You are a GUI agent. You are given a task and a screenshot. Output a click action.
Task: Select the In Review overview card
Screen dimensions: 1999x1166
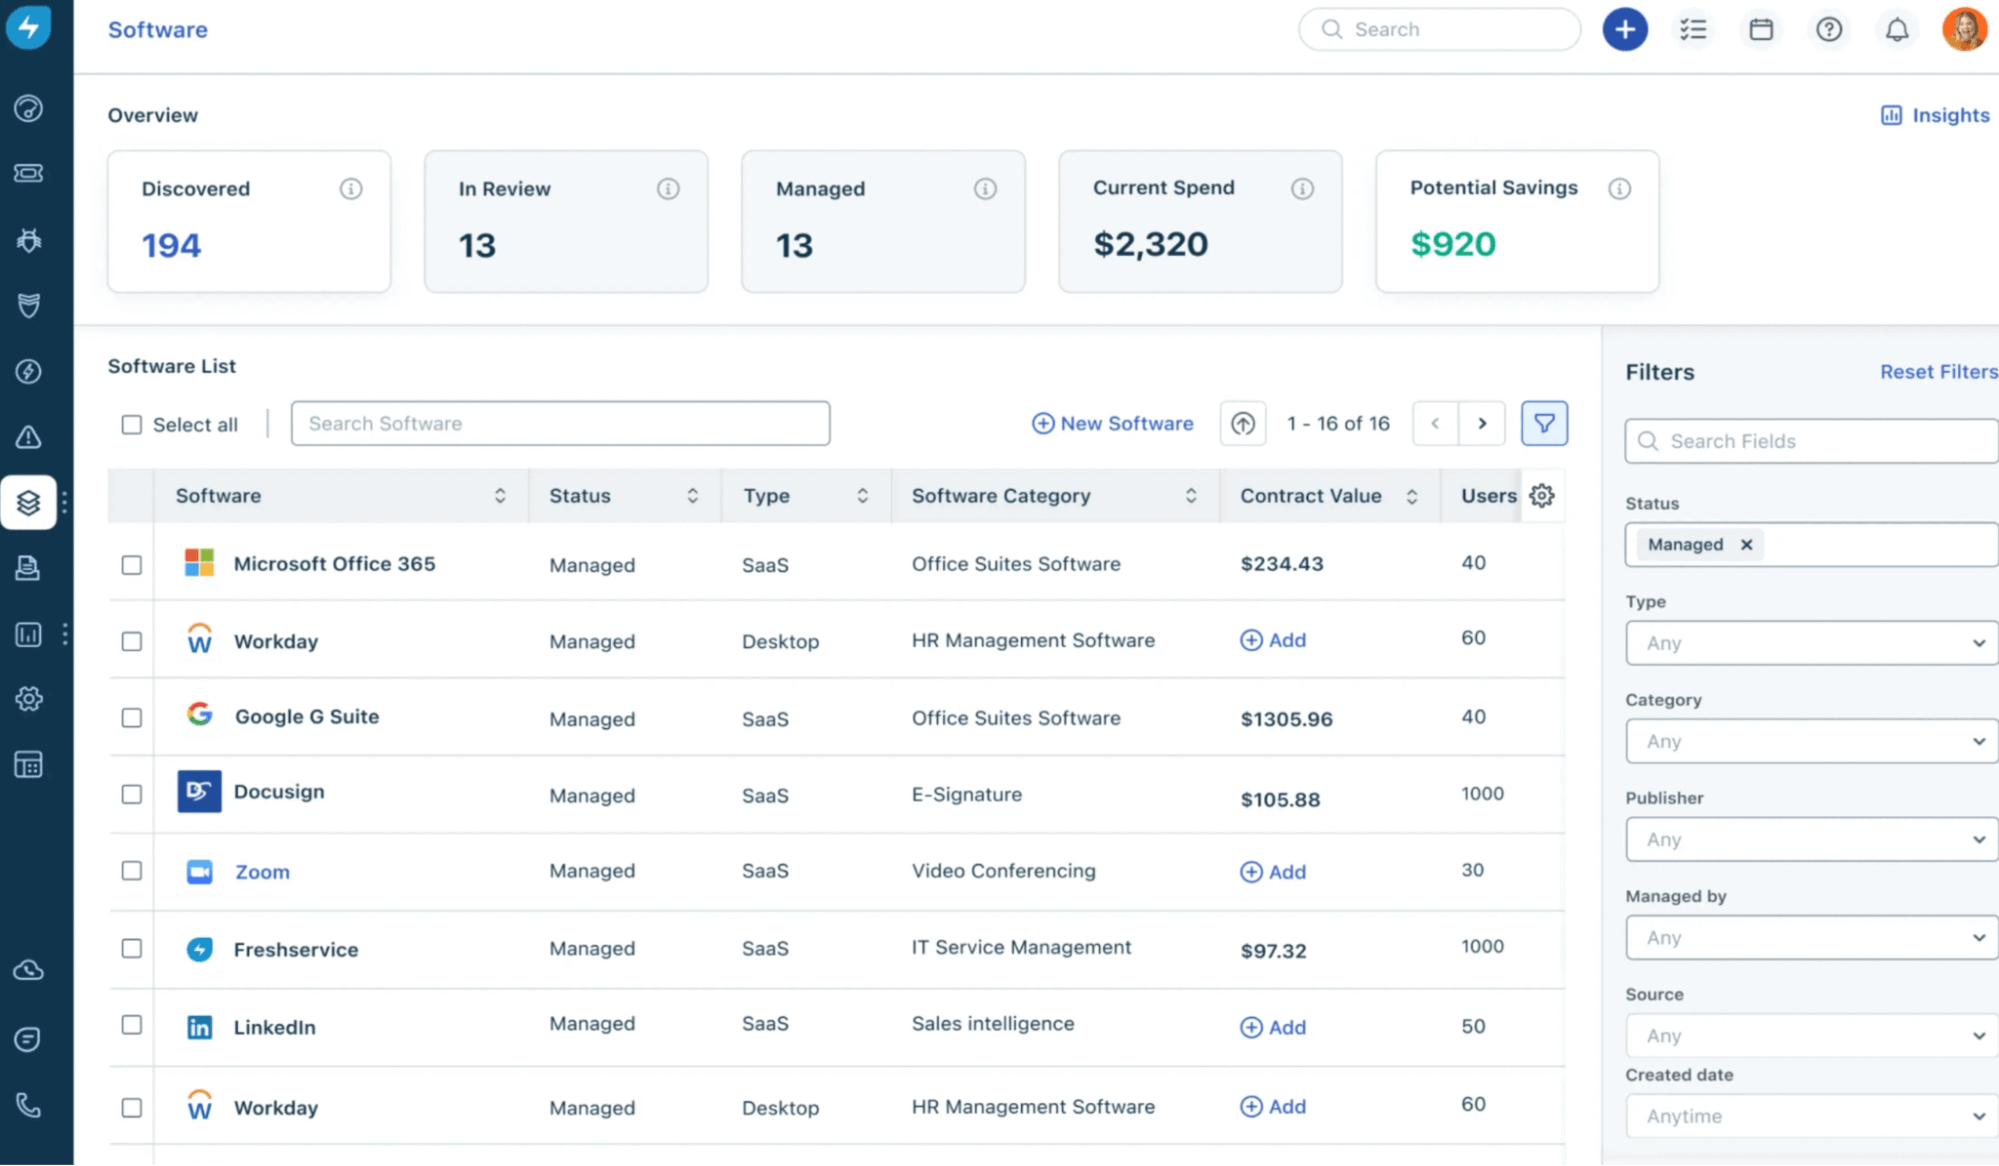(x=566, y=221)
